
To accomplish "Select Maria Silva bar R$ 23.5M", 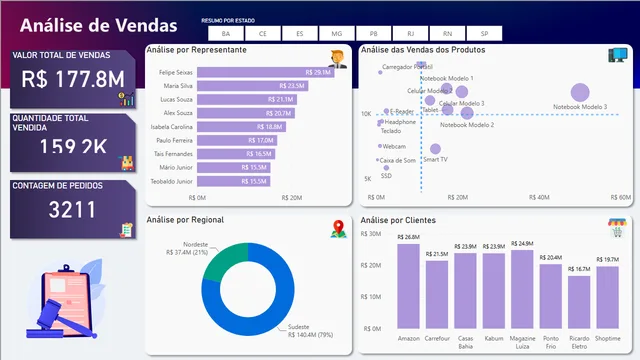I will 253,86.
